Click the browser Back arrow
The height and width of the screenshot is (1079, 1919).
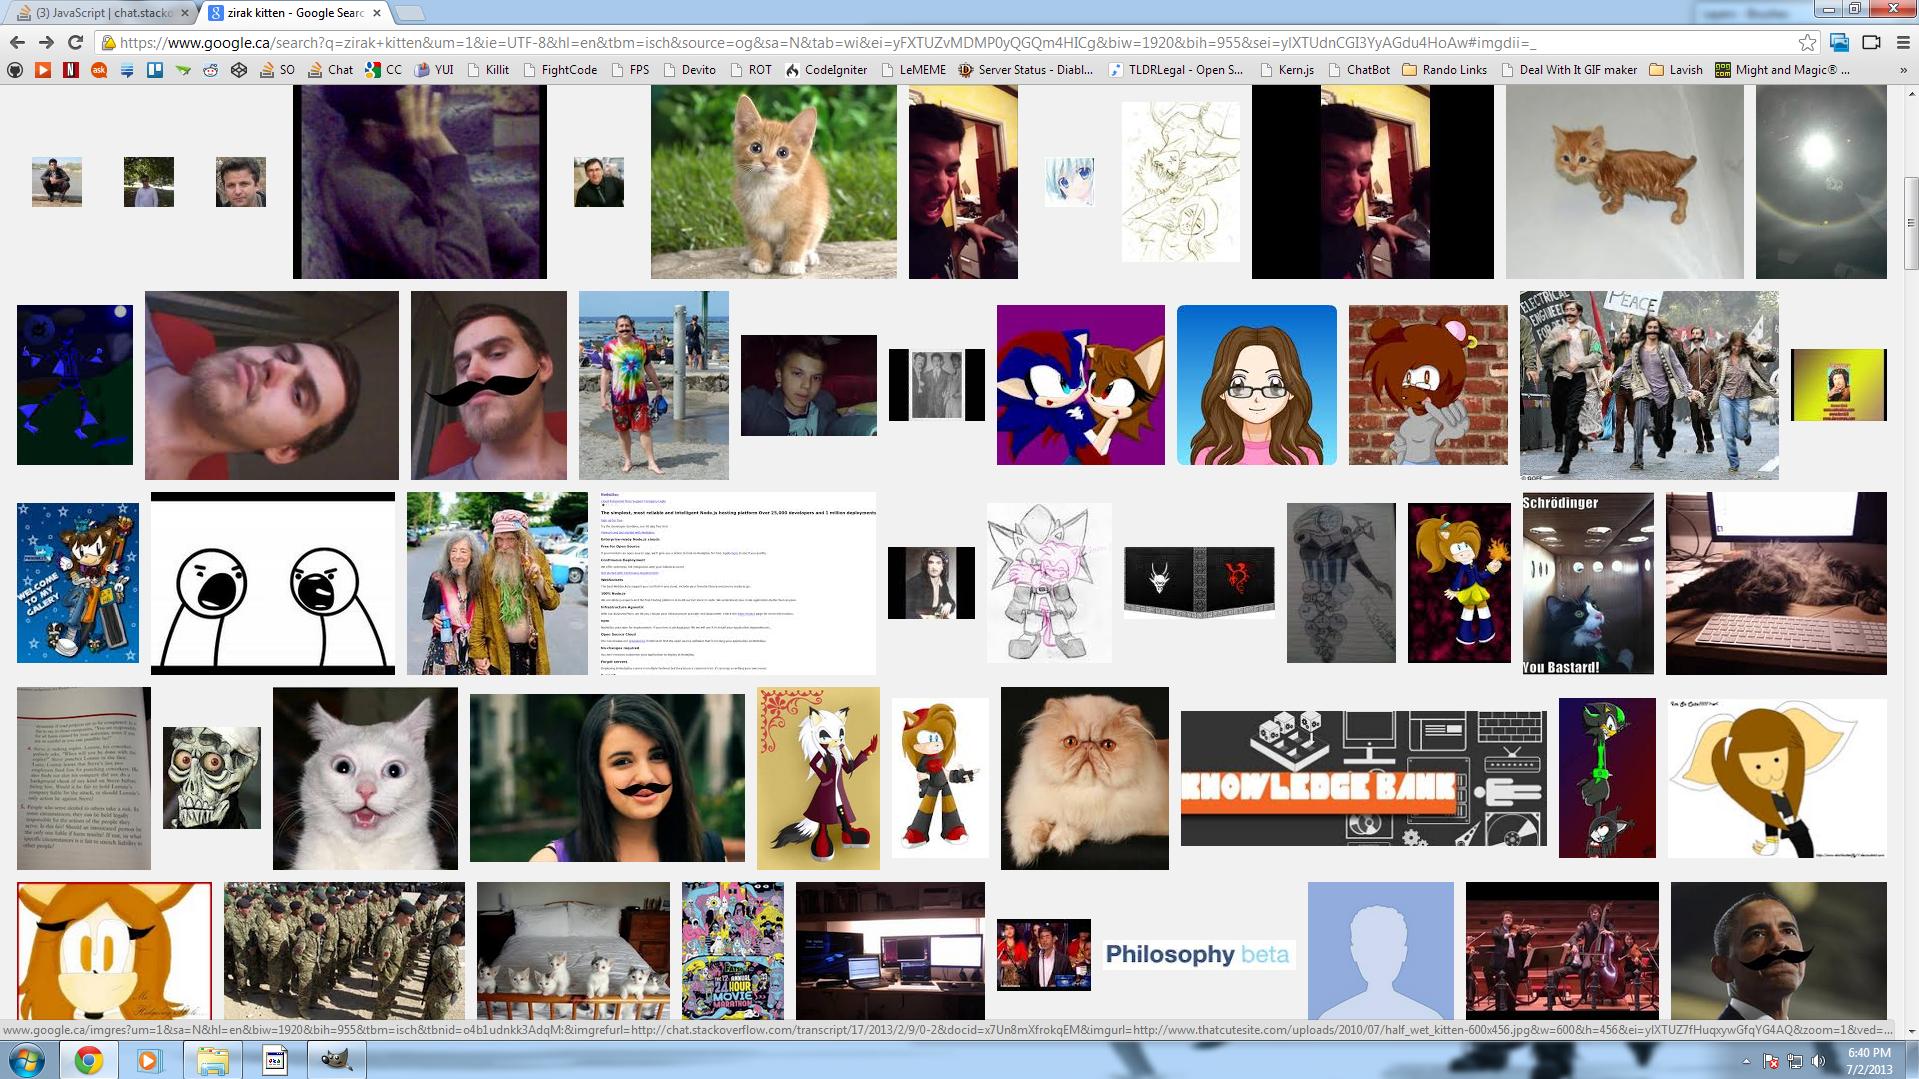point(17,42)
